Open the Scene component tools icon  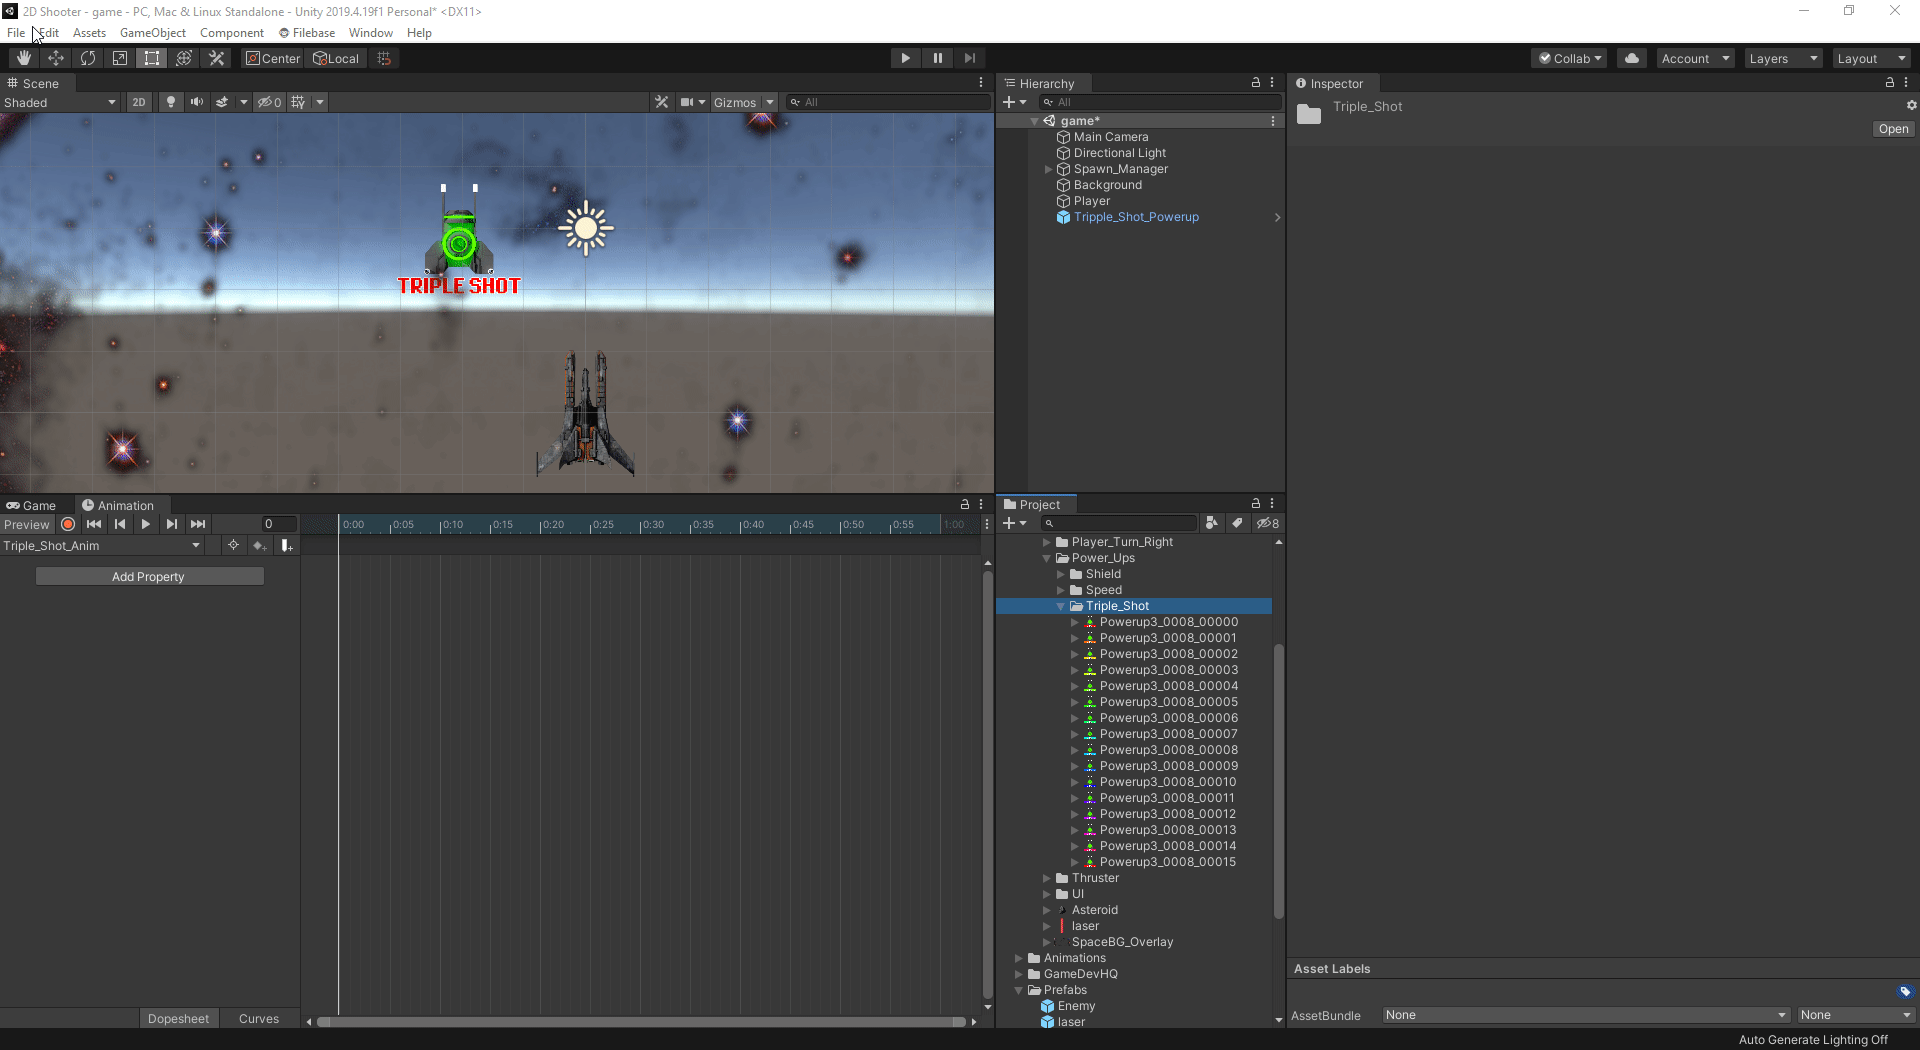[661, 102]
